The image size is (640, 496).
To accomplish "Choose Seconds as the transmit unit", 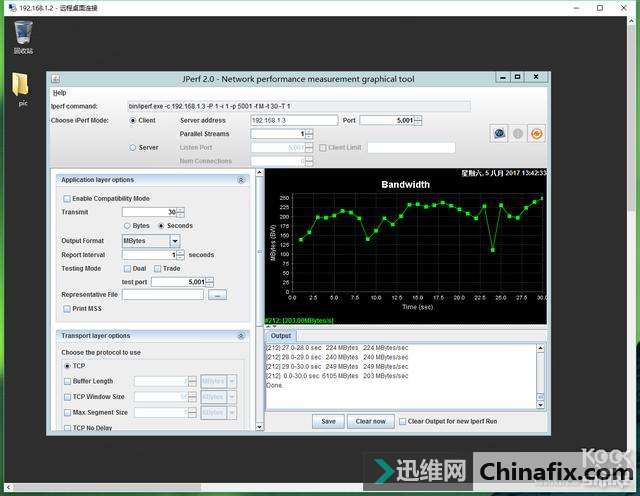I will pyautogui.click(x=161, y=226).
